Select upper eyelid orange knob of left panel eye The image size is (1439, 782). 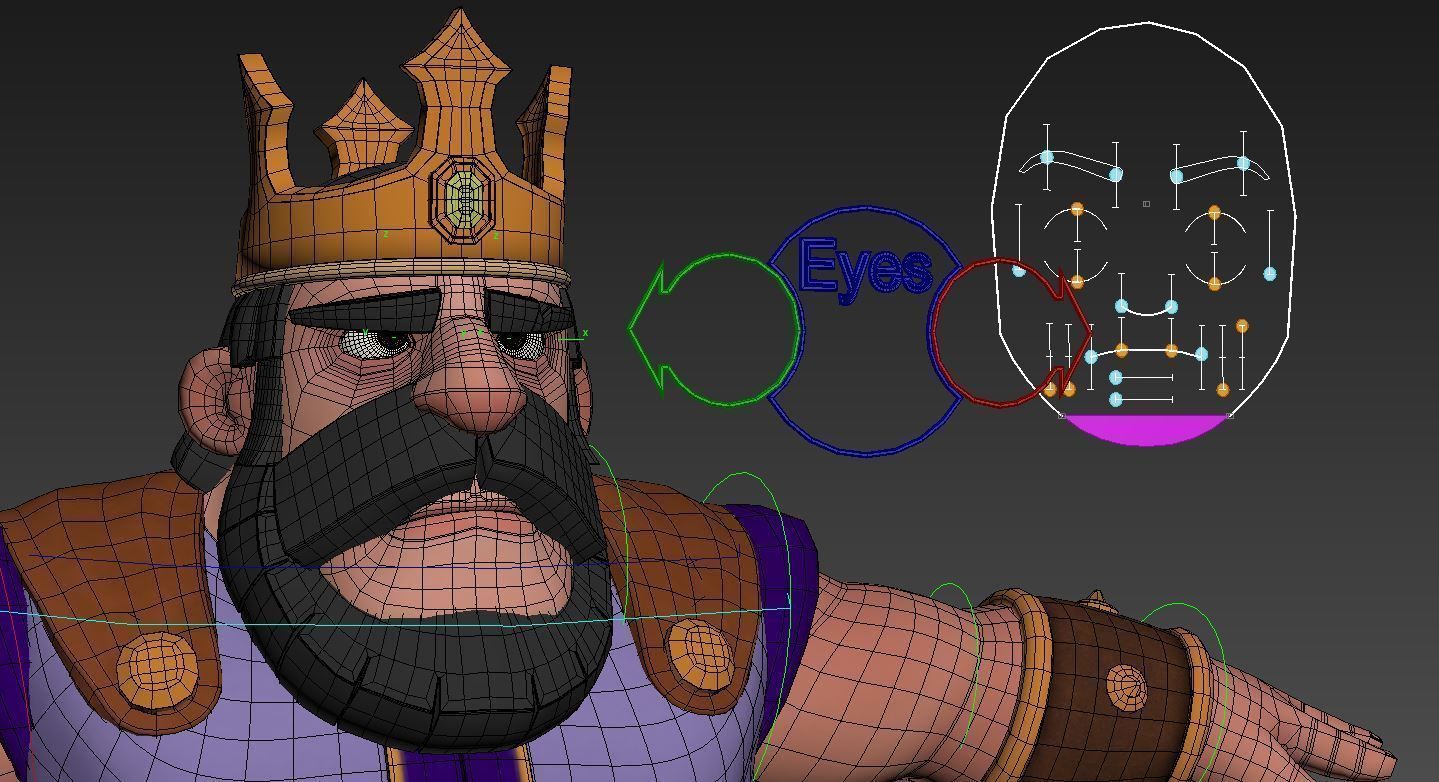pos(1077,209)
